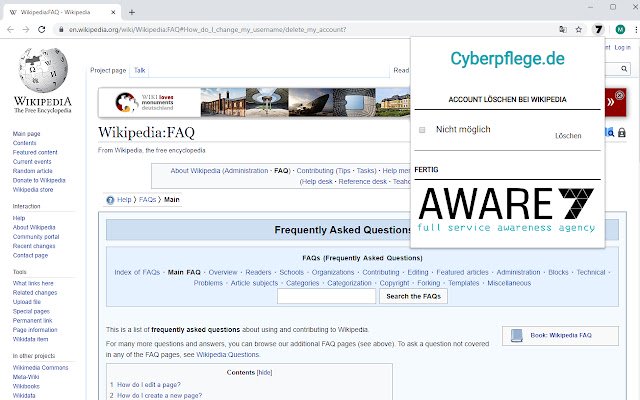
Task: Open Upload file link
Action: [27, 302]
